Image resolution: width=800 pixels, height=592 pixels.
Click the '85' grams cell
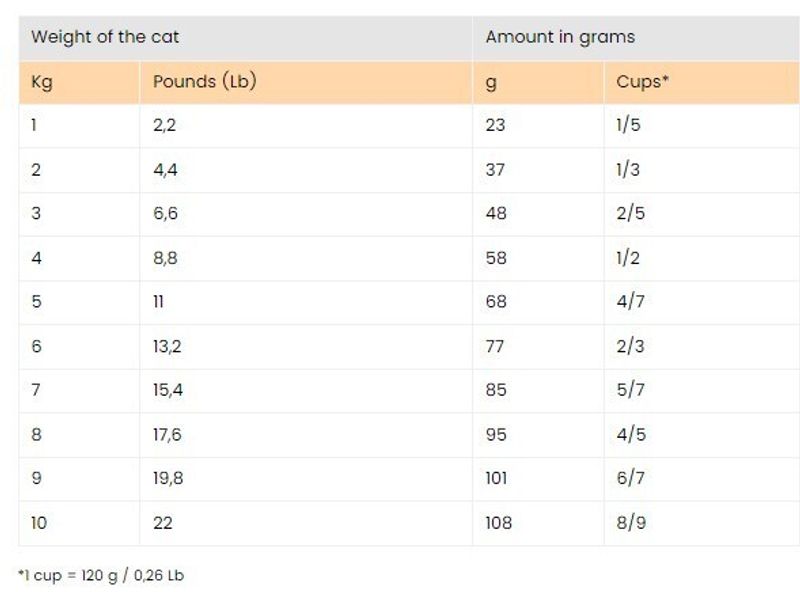496,390
